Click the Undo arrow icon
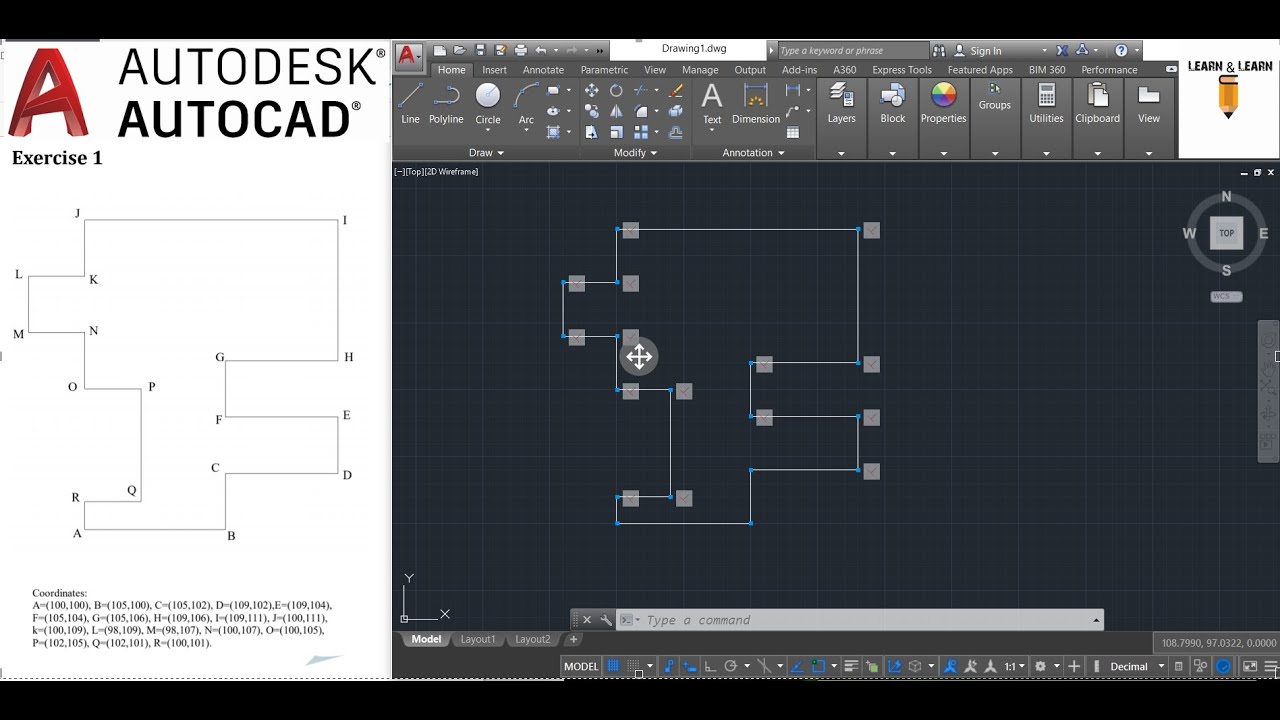The image size is (1280, 720). [541, 50]
